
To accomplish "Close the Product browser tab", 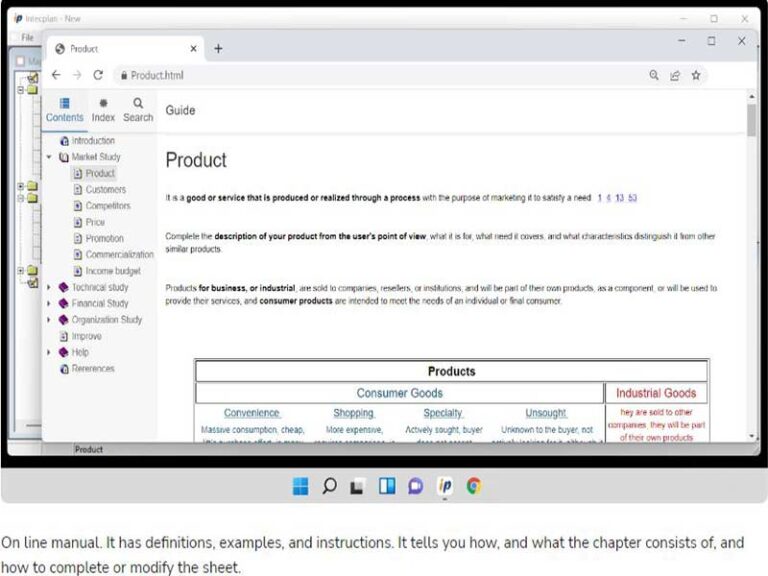I will [193, 48].
